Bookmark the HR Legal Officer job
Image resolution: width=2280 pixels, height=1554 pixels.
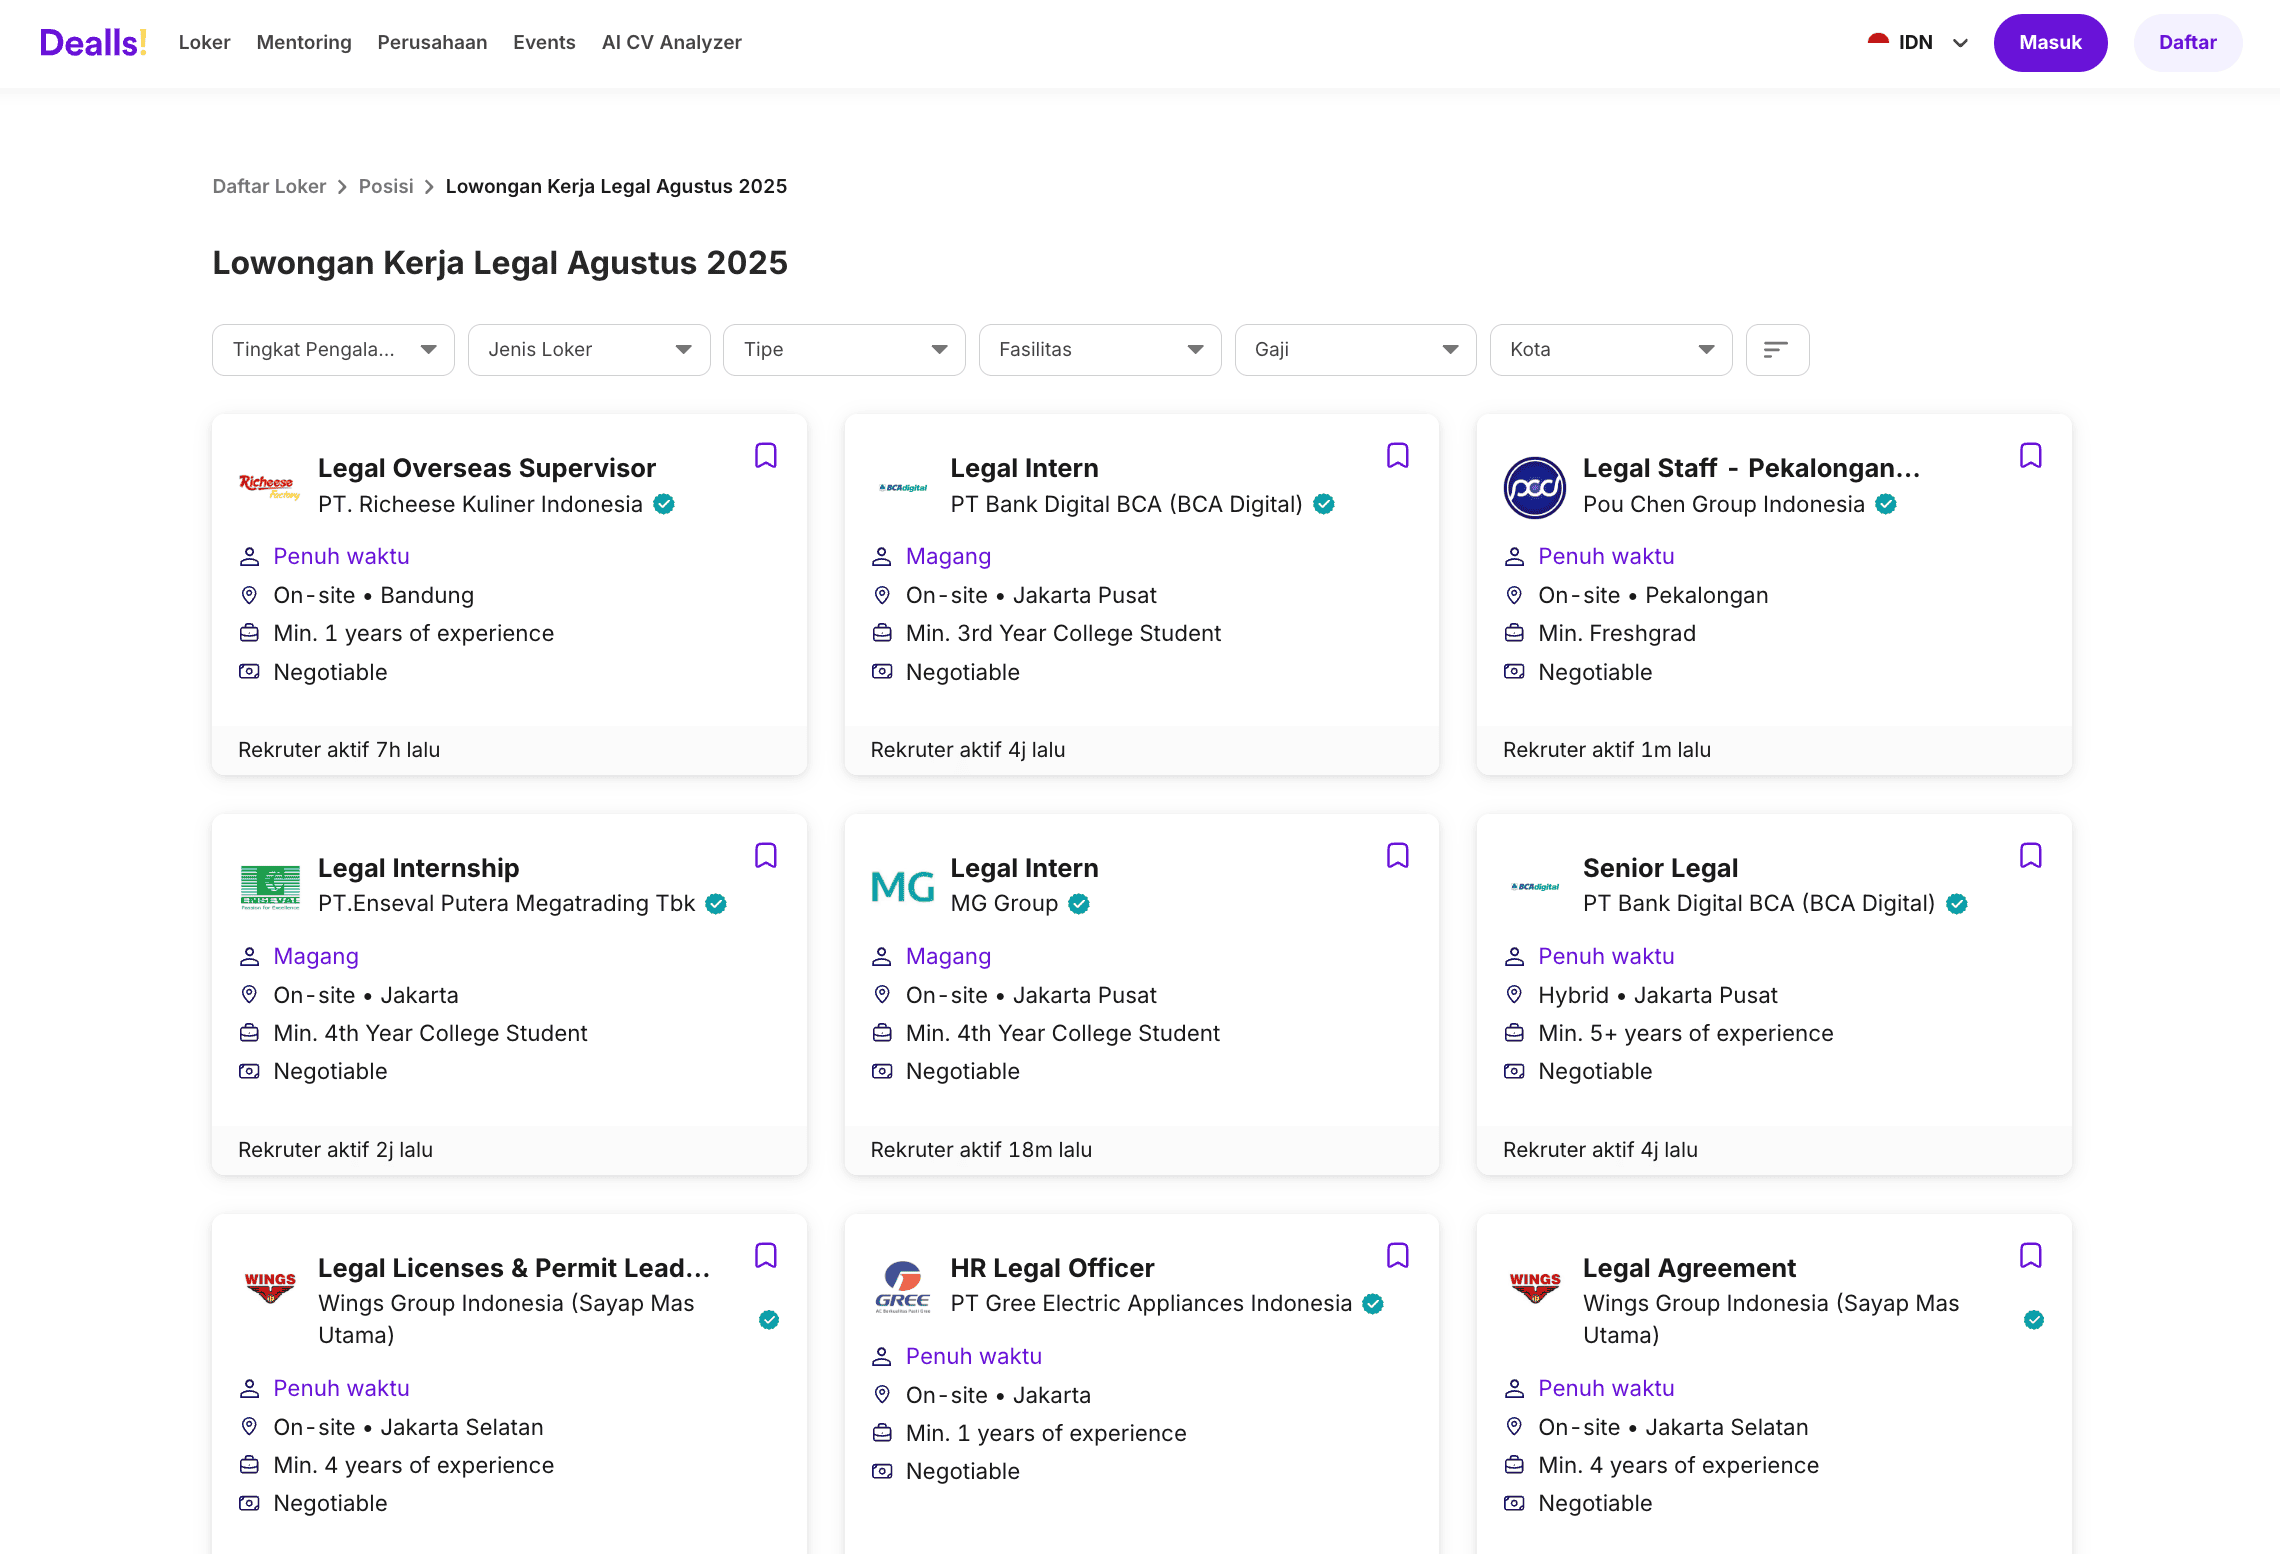(x=1398, y=1256)
